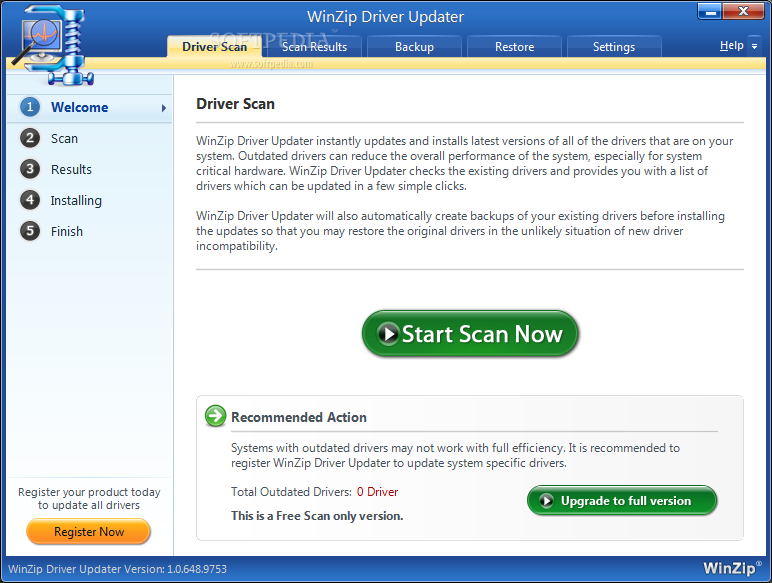Click the 'Recommended Action' heading
The width and height of the screenshot is (772, 583).
click(299, 417)
